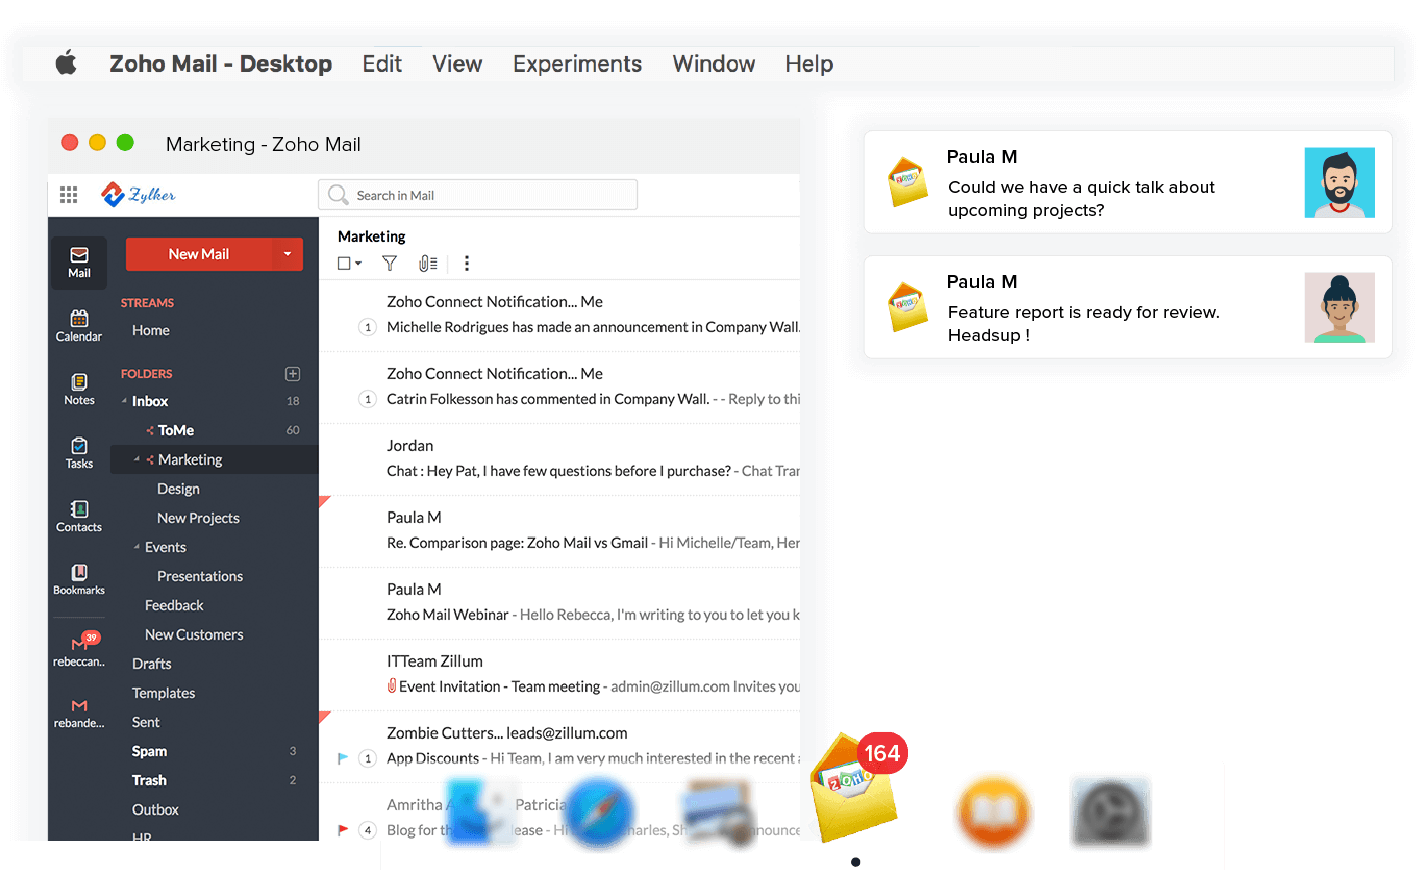
Task: Open the Templates folder
Action: coord(163,693)
